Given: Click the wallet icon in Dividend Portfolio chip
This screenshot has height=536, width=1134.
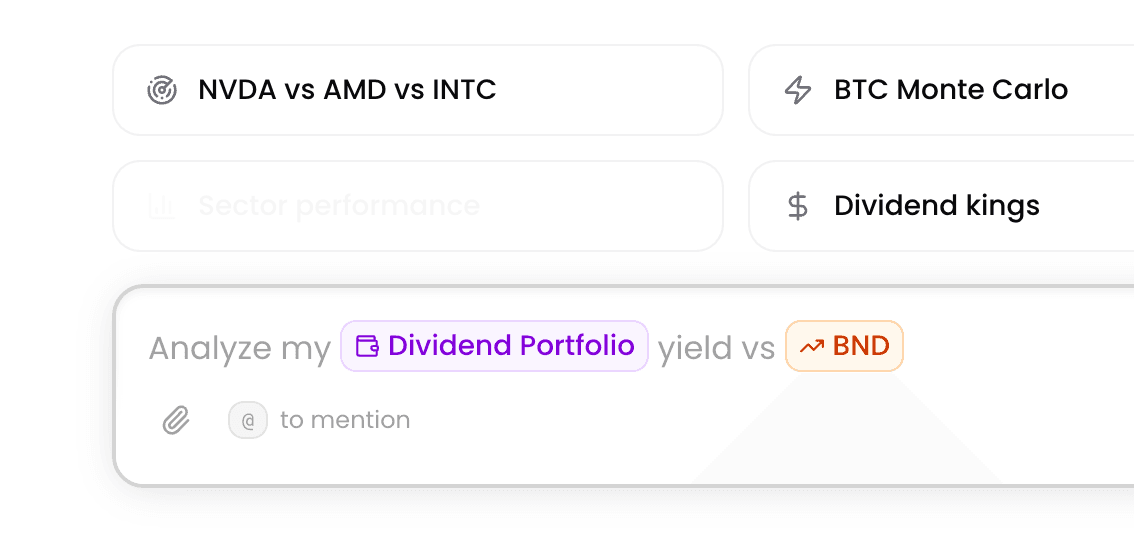Looking at the screenshot, I should (368, 346).
